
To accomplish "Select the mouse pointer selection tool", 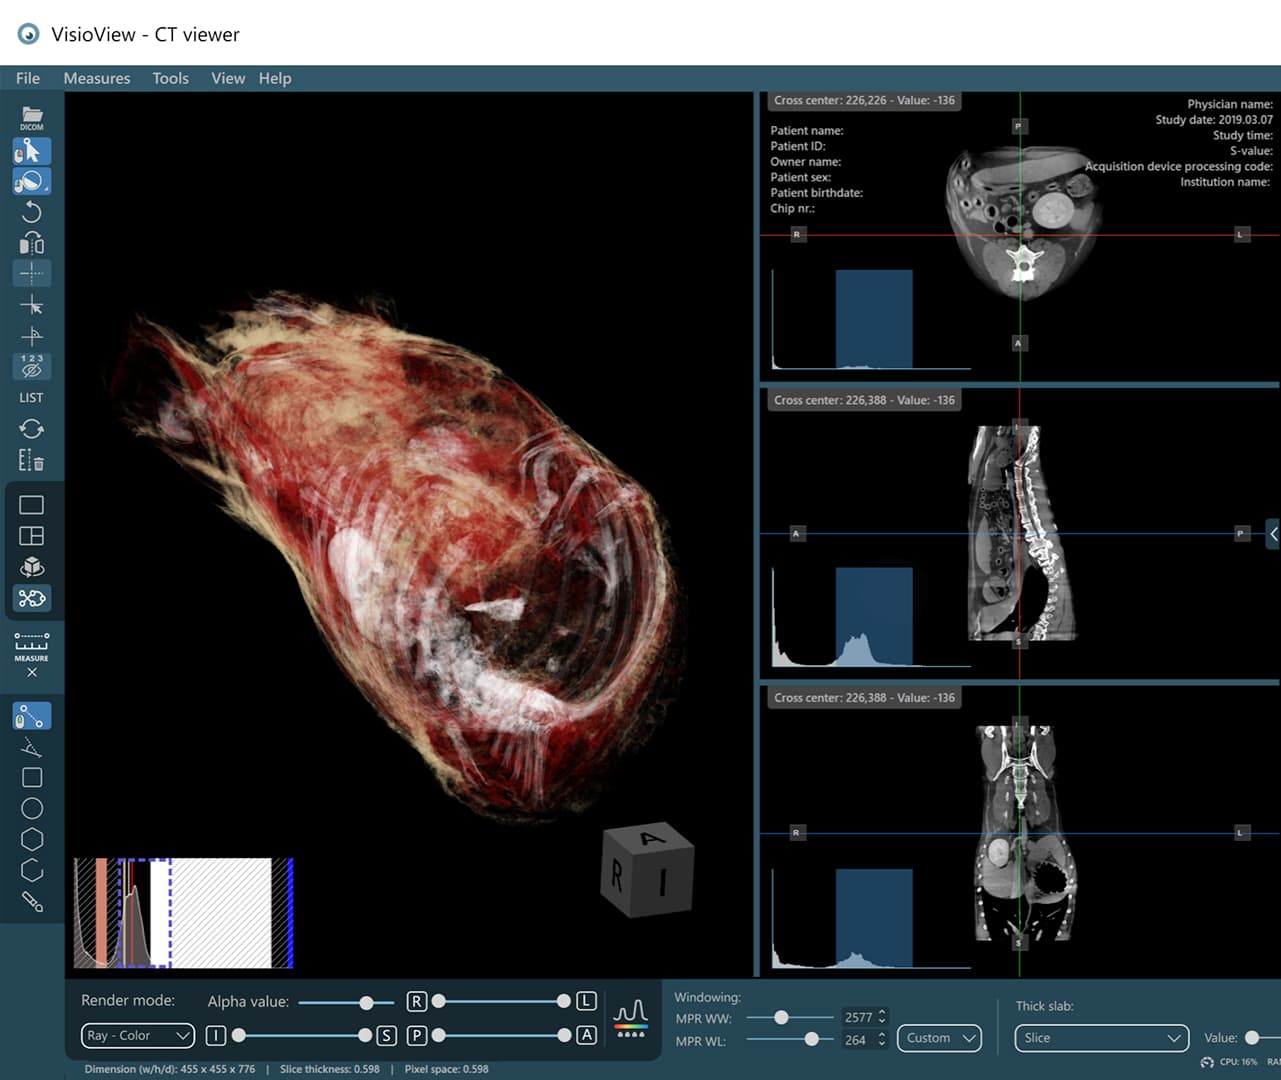I will point(32,151).
